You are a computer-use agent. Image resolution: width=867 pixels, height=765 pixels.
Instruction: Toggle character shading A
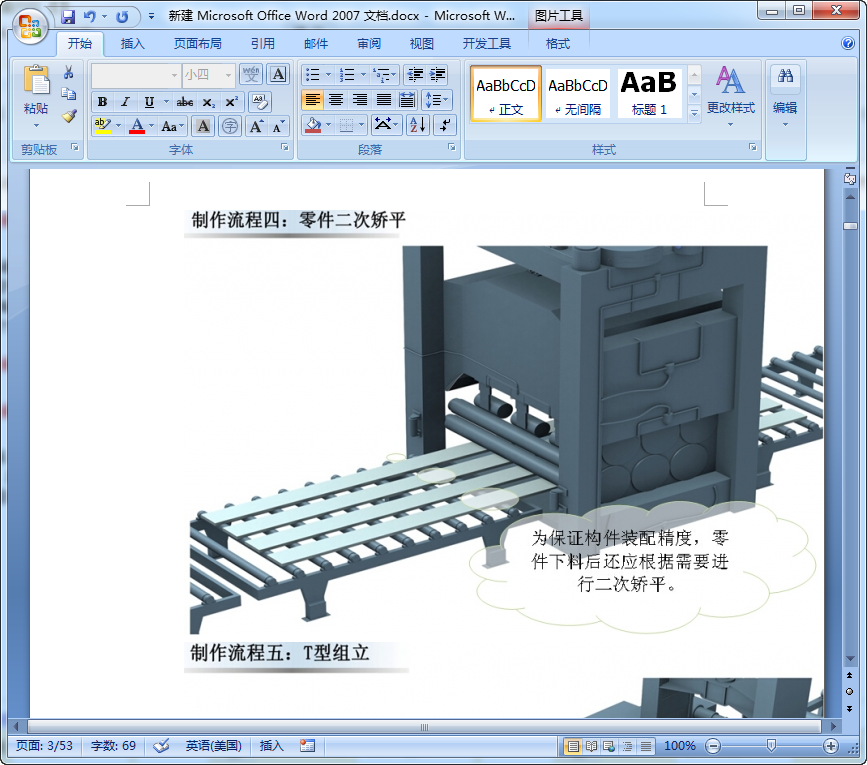point(203,126)
